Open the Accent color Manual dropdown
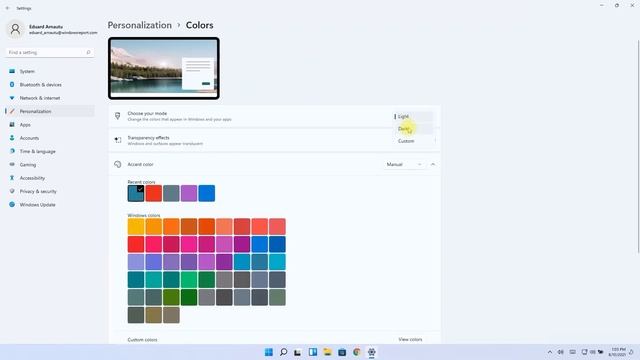The height and width of the screenshot is (360, 640). click(x=403, y=164)
